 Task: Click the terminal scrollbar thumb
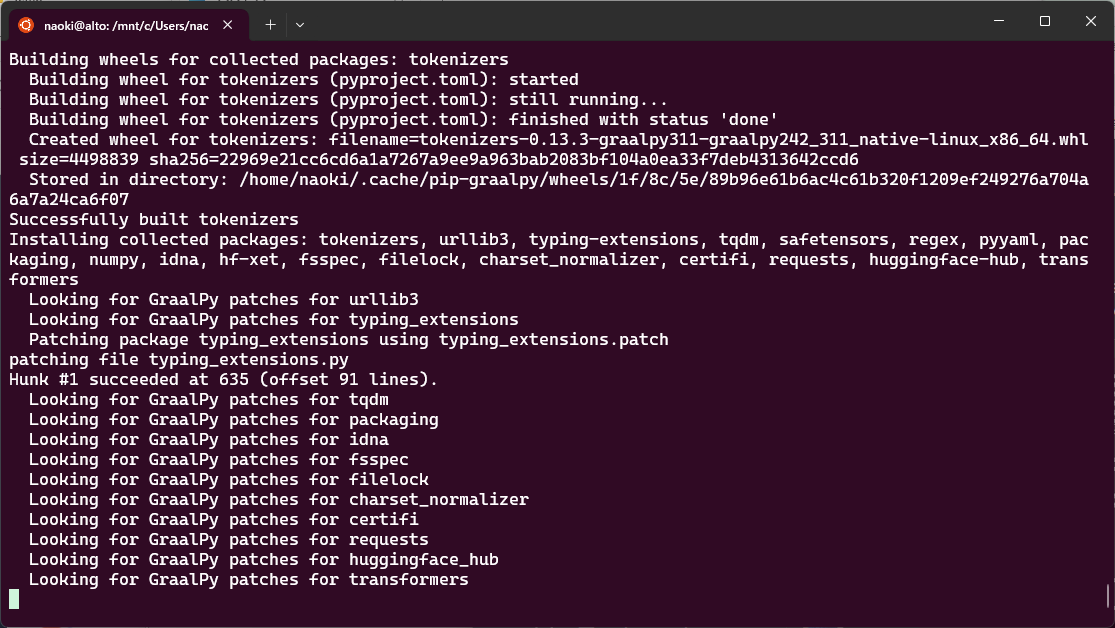point(1108,595)
